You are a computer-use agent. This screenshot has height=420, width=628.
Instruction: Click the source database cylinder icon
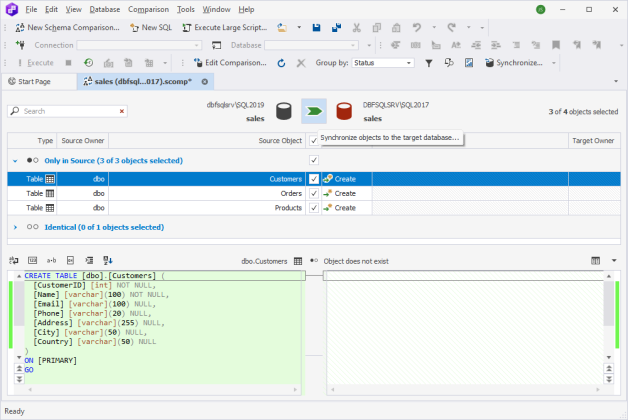pos(284,111)
